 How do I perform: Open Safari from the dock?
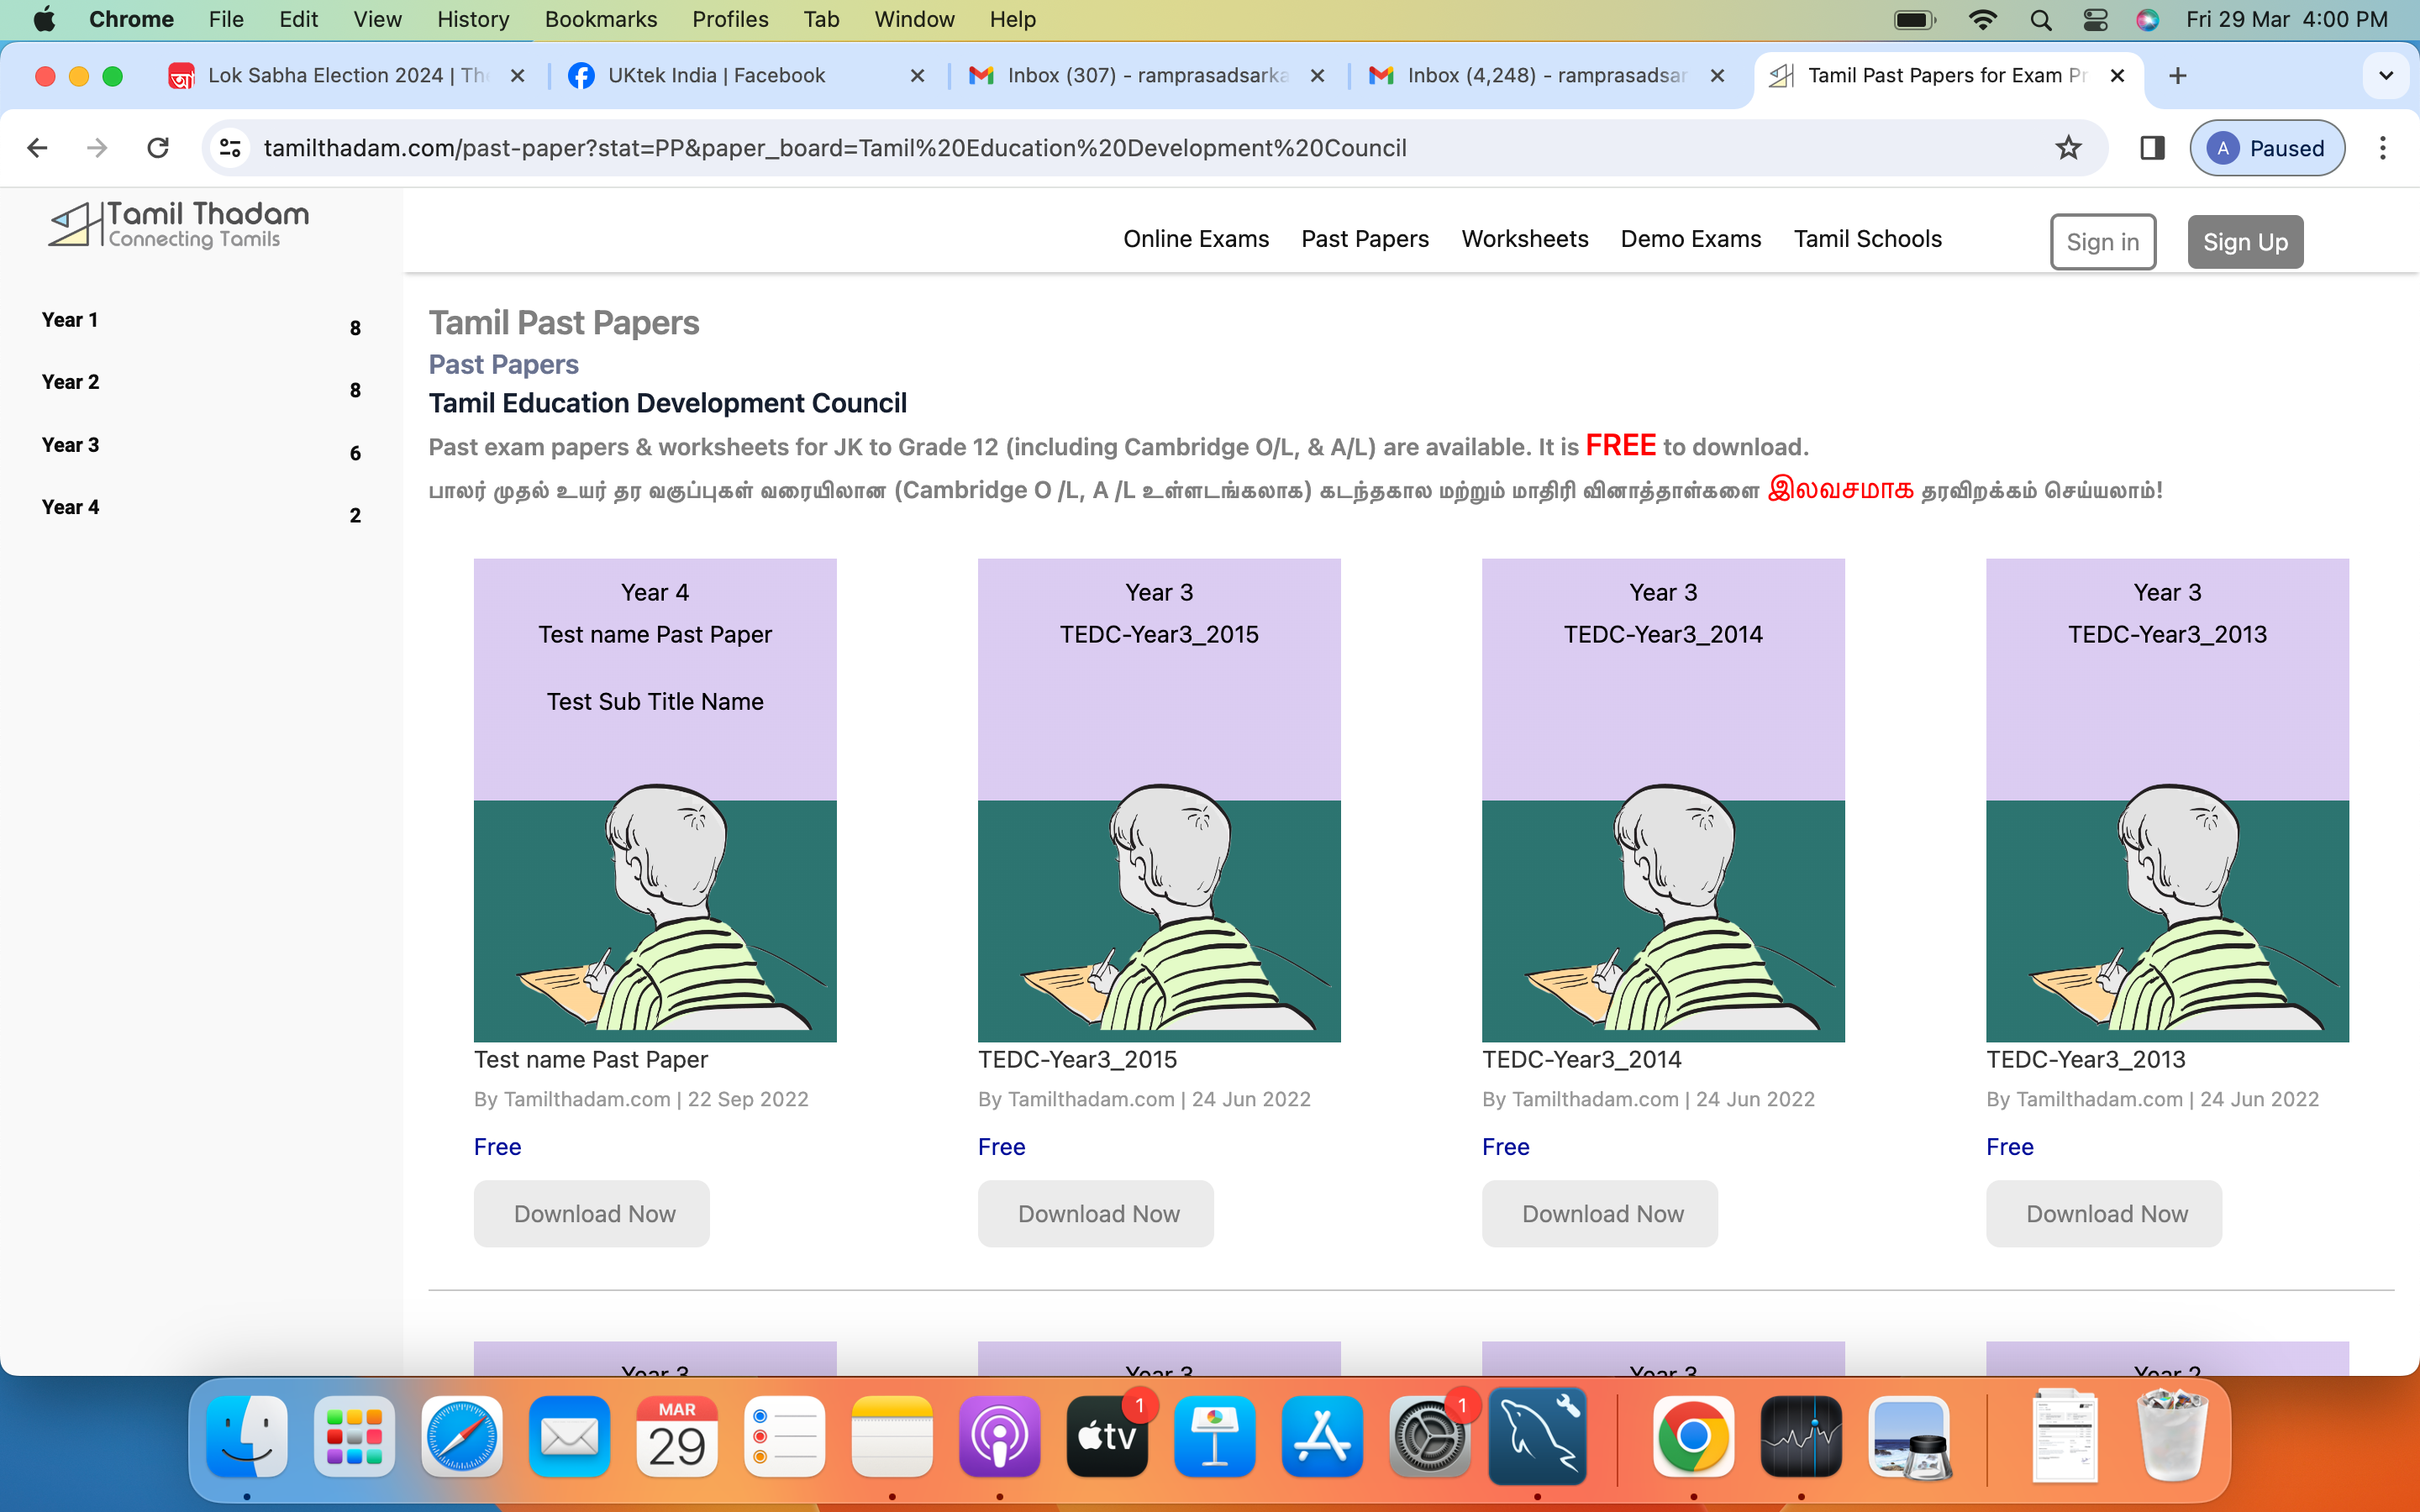[461, 1437]
